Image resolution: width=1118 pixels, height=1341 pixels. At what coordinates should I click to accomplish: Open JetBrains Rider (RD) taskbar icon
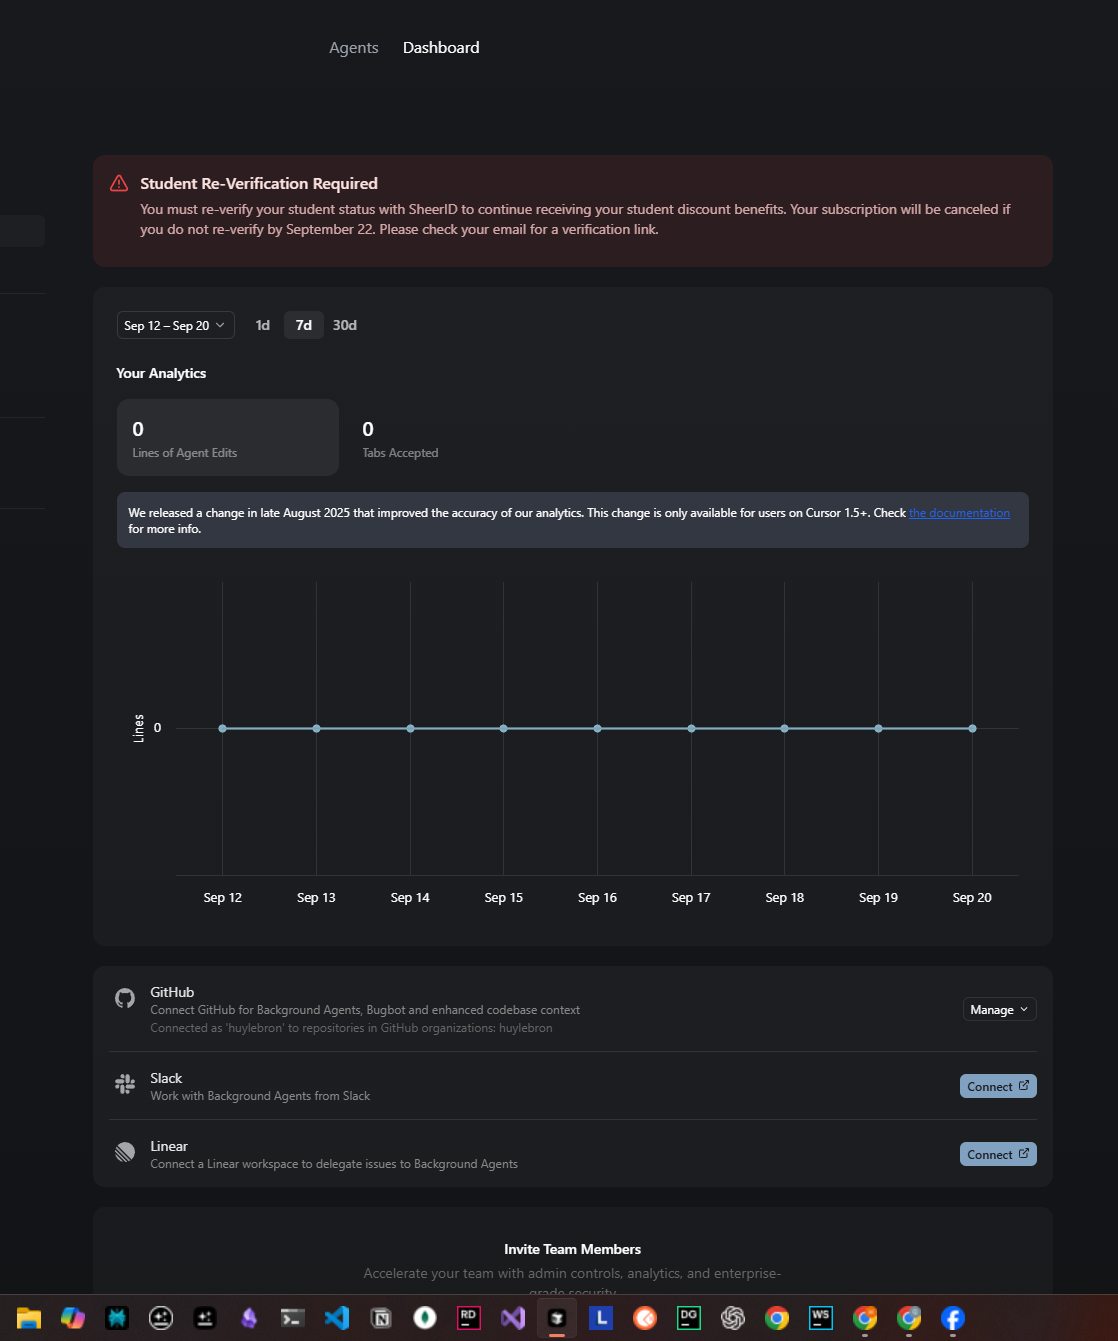click(469, 1318)
